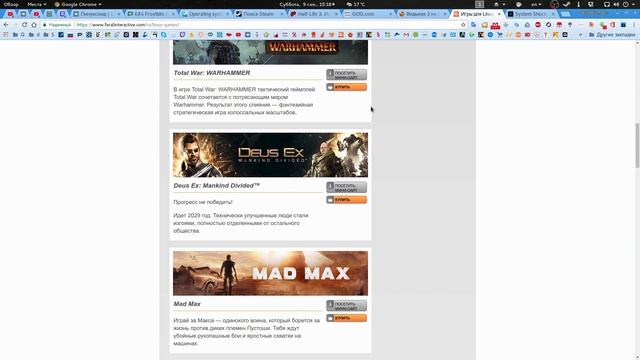Open the Total War: WARHAMMER title link

point(212,73)
